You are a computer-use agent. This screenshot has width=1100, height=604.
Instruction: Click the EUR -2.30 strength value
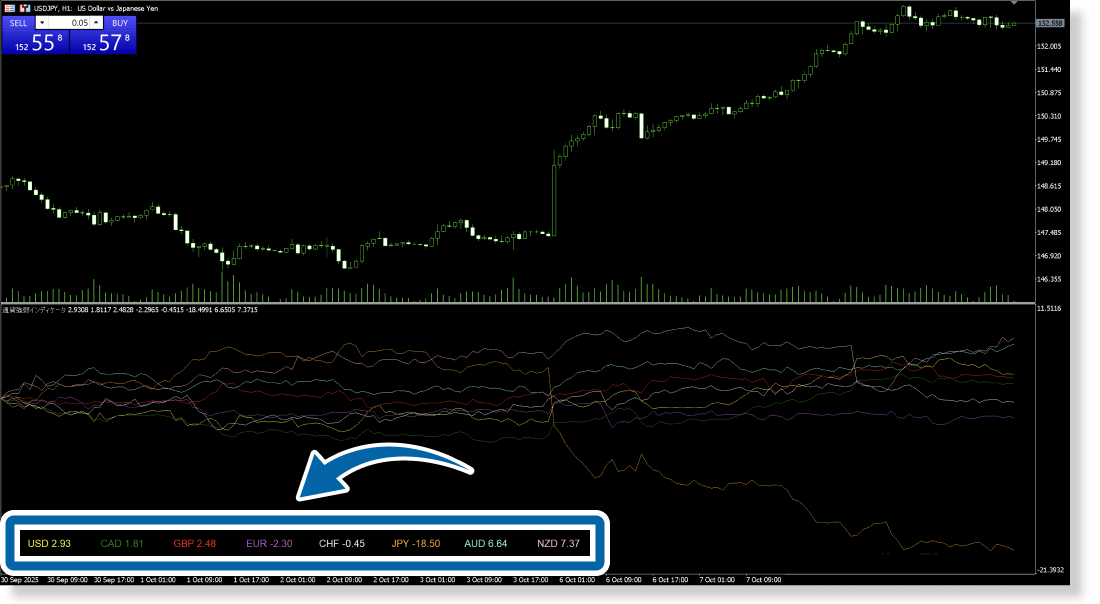click(x=268, y=544)
